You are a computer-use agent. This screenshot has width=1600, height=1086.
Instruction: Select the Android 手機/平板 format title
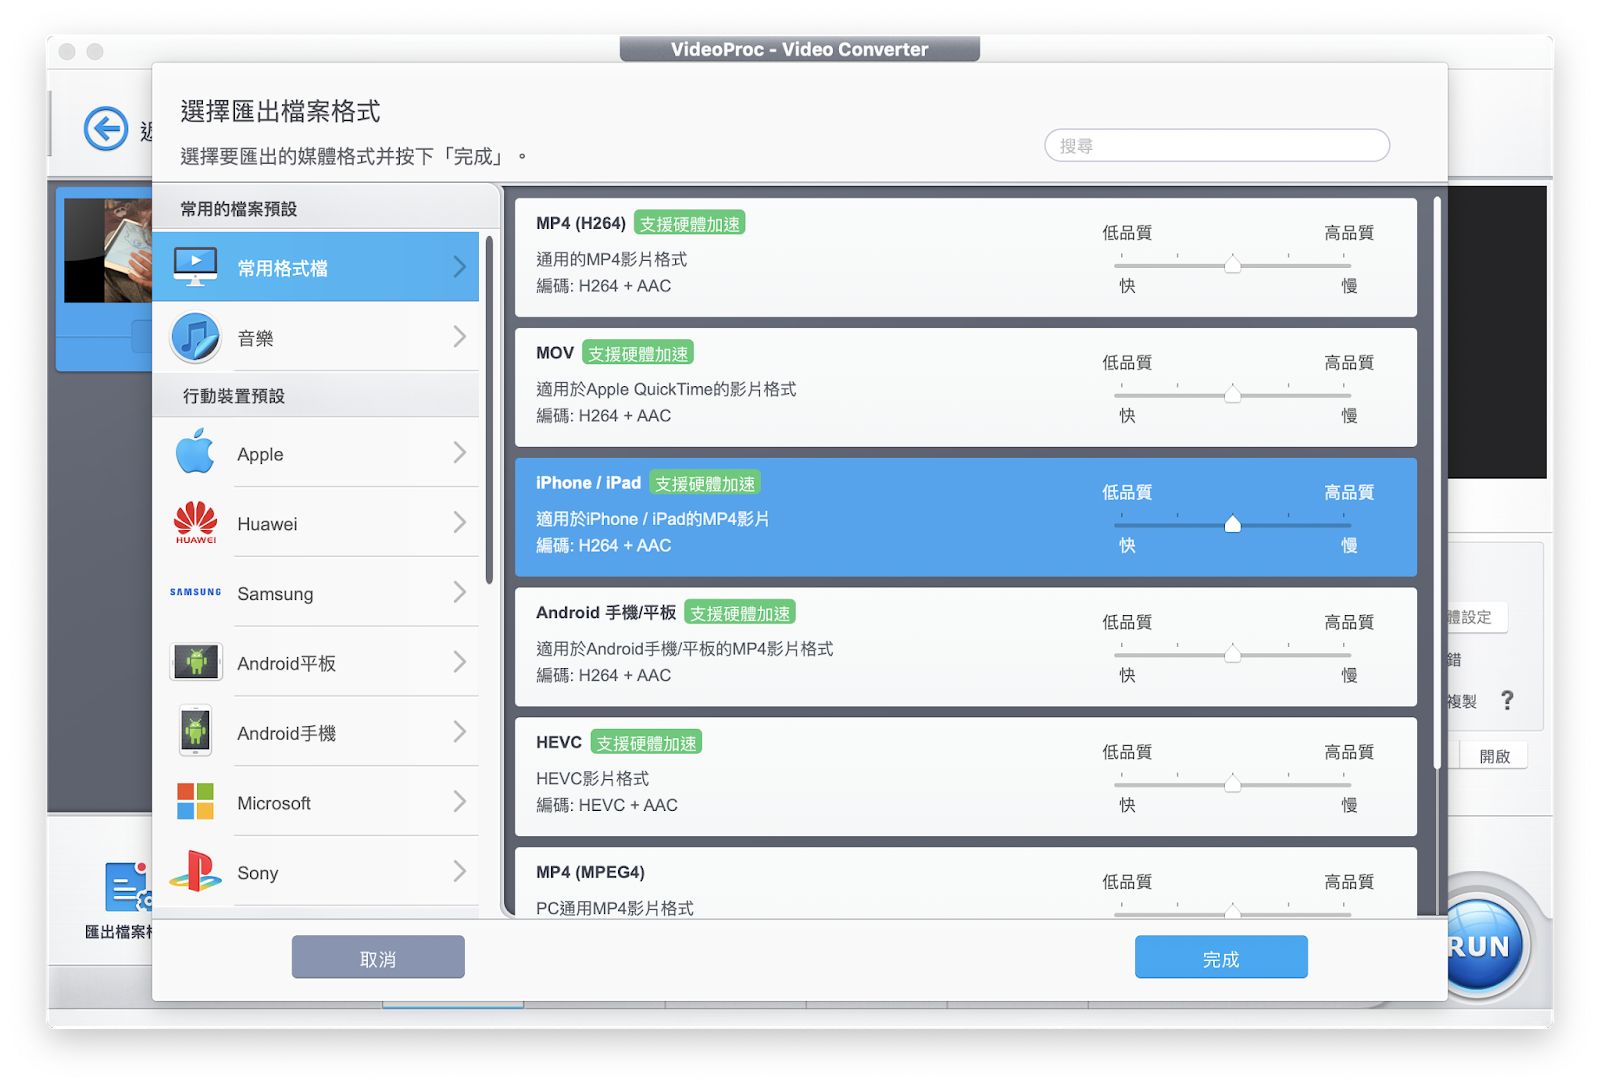pyautogui.click(x=606, y=613)
